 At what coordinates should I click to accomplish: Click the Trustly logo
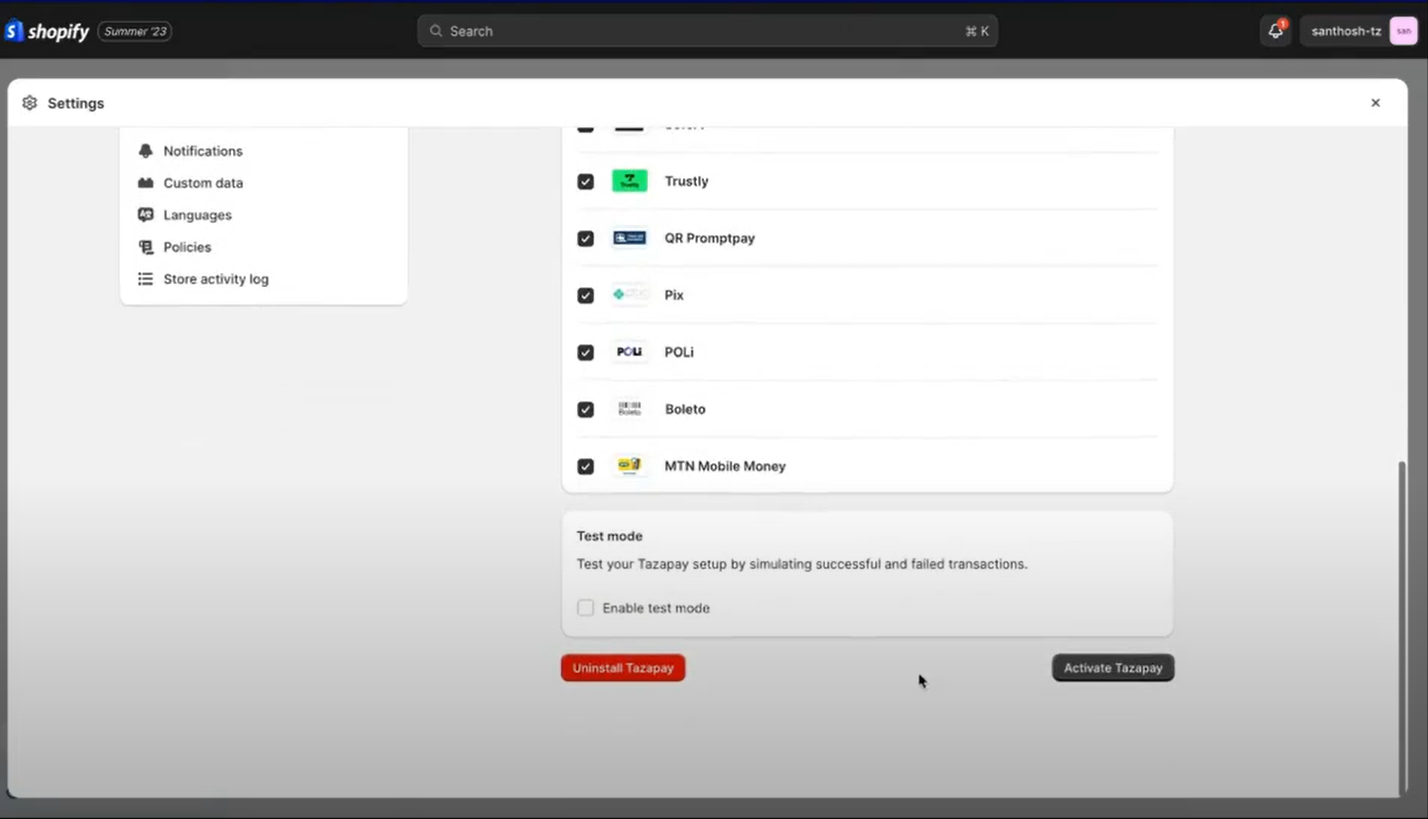pos(630,181)
